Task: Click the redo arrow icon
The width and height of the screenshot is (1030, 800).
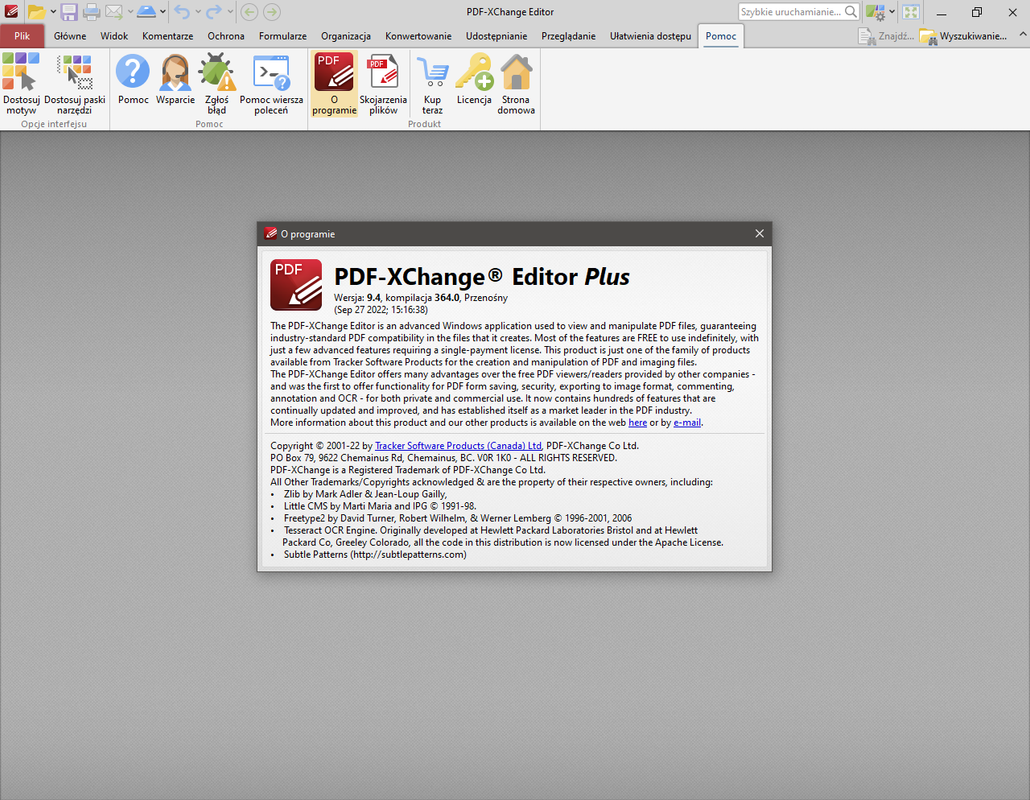Action: coord(213,12)
